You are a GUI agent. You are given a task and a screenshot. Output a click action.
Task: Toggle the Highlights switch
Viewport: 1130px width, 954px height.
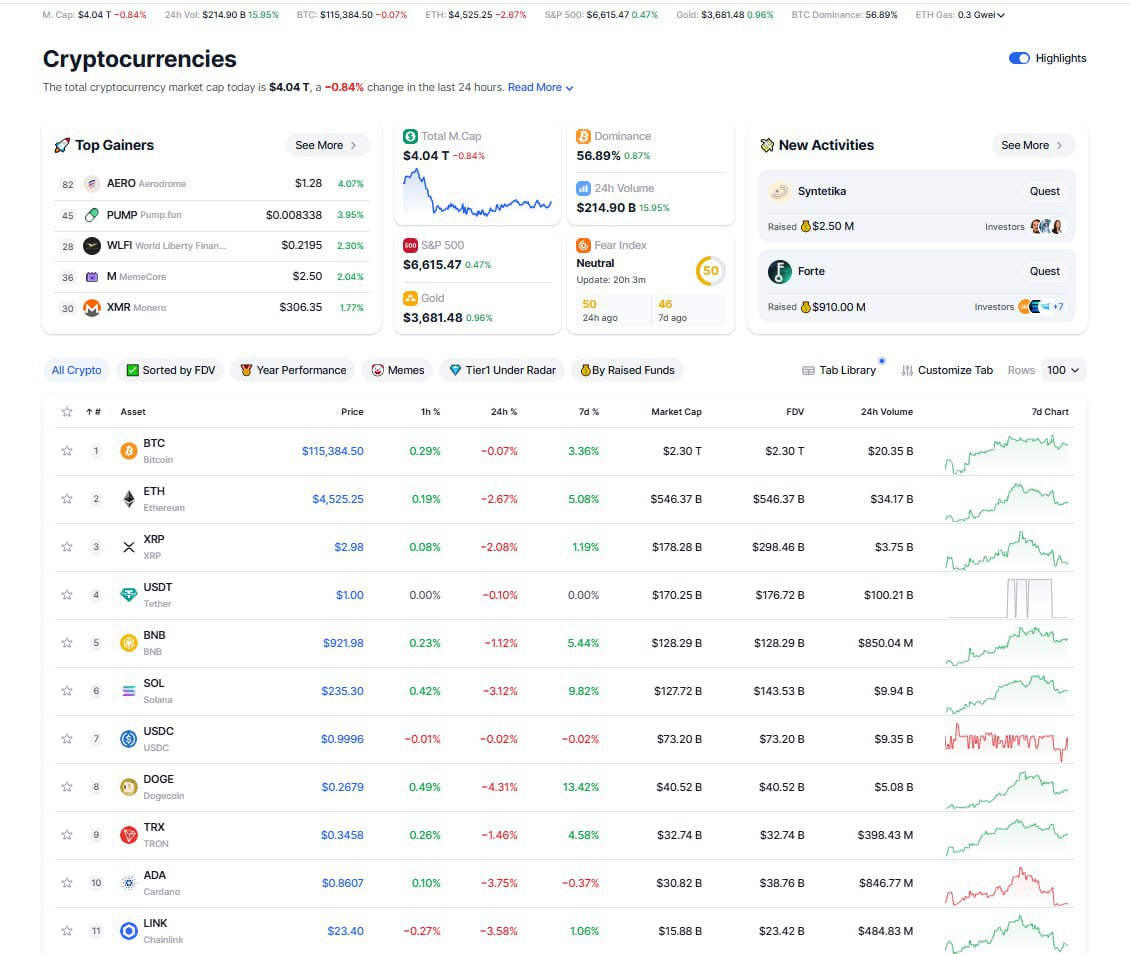[1019, 58]
